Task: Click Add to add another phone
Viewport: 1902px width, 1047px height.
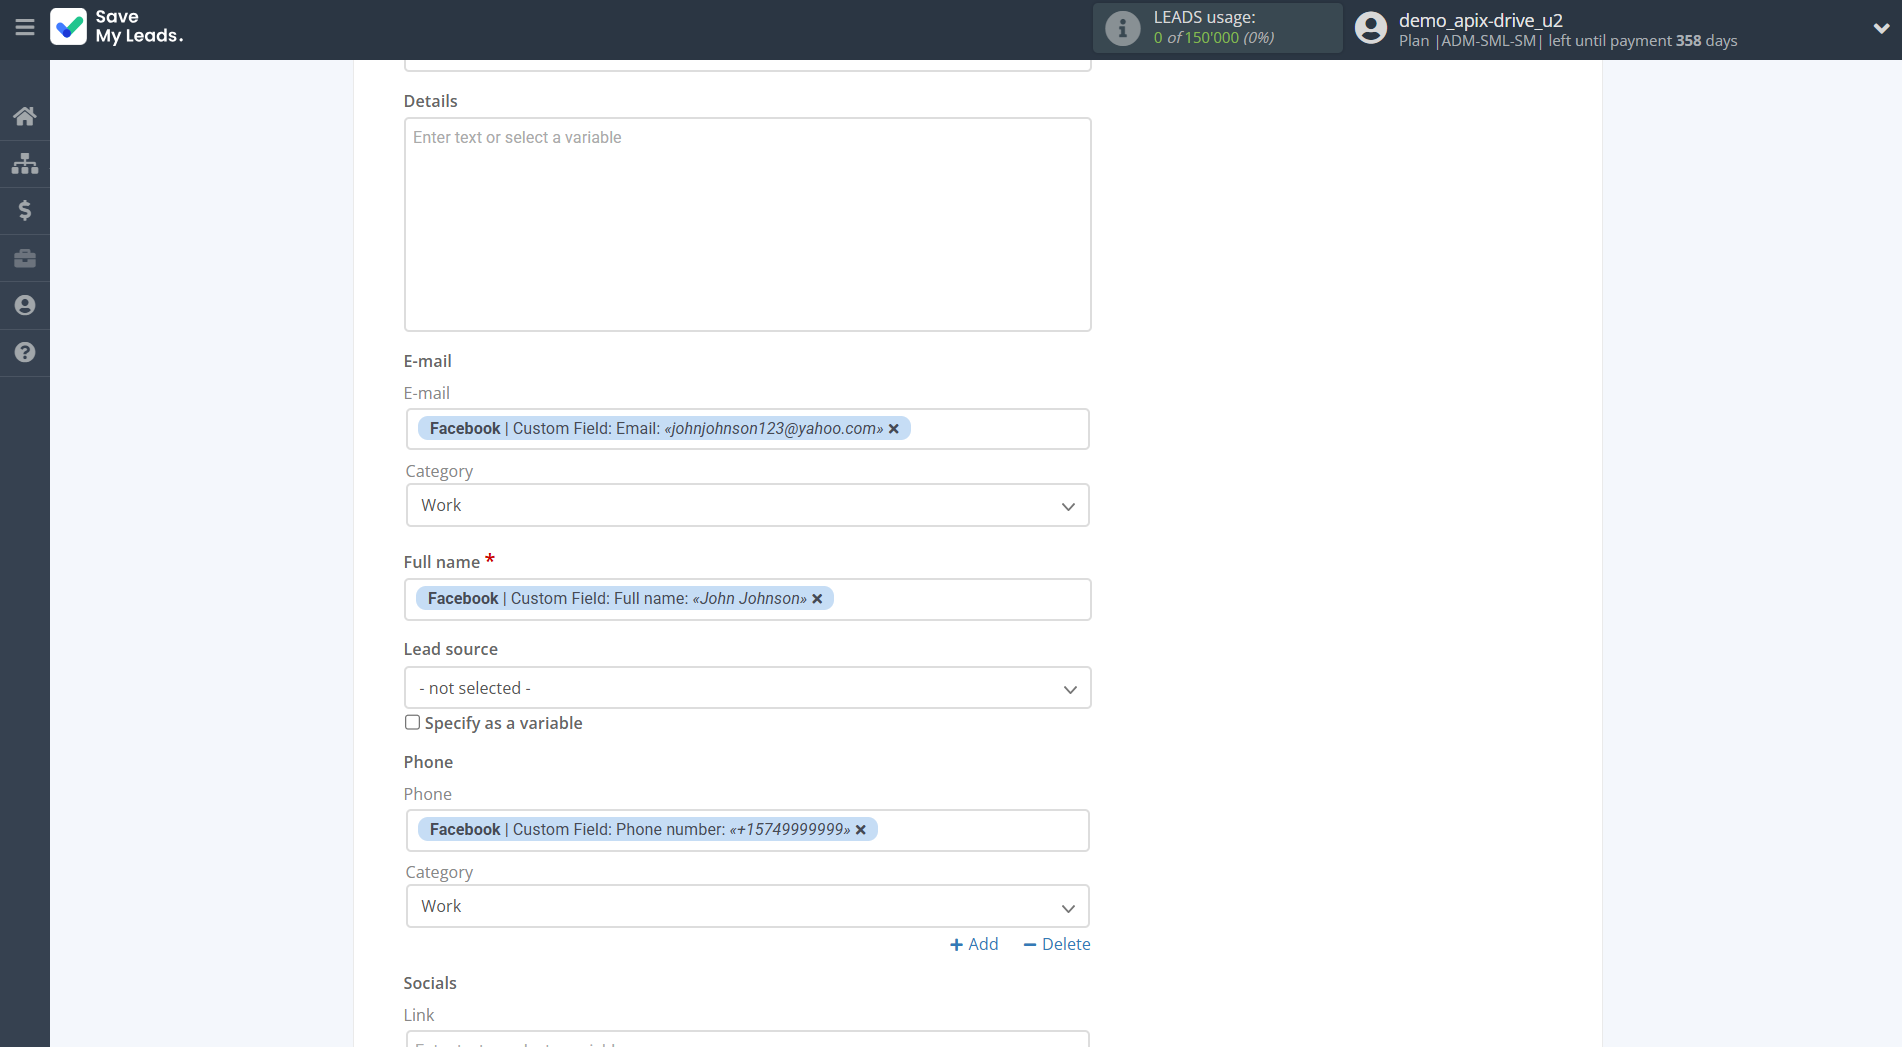Action: 974,944
